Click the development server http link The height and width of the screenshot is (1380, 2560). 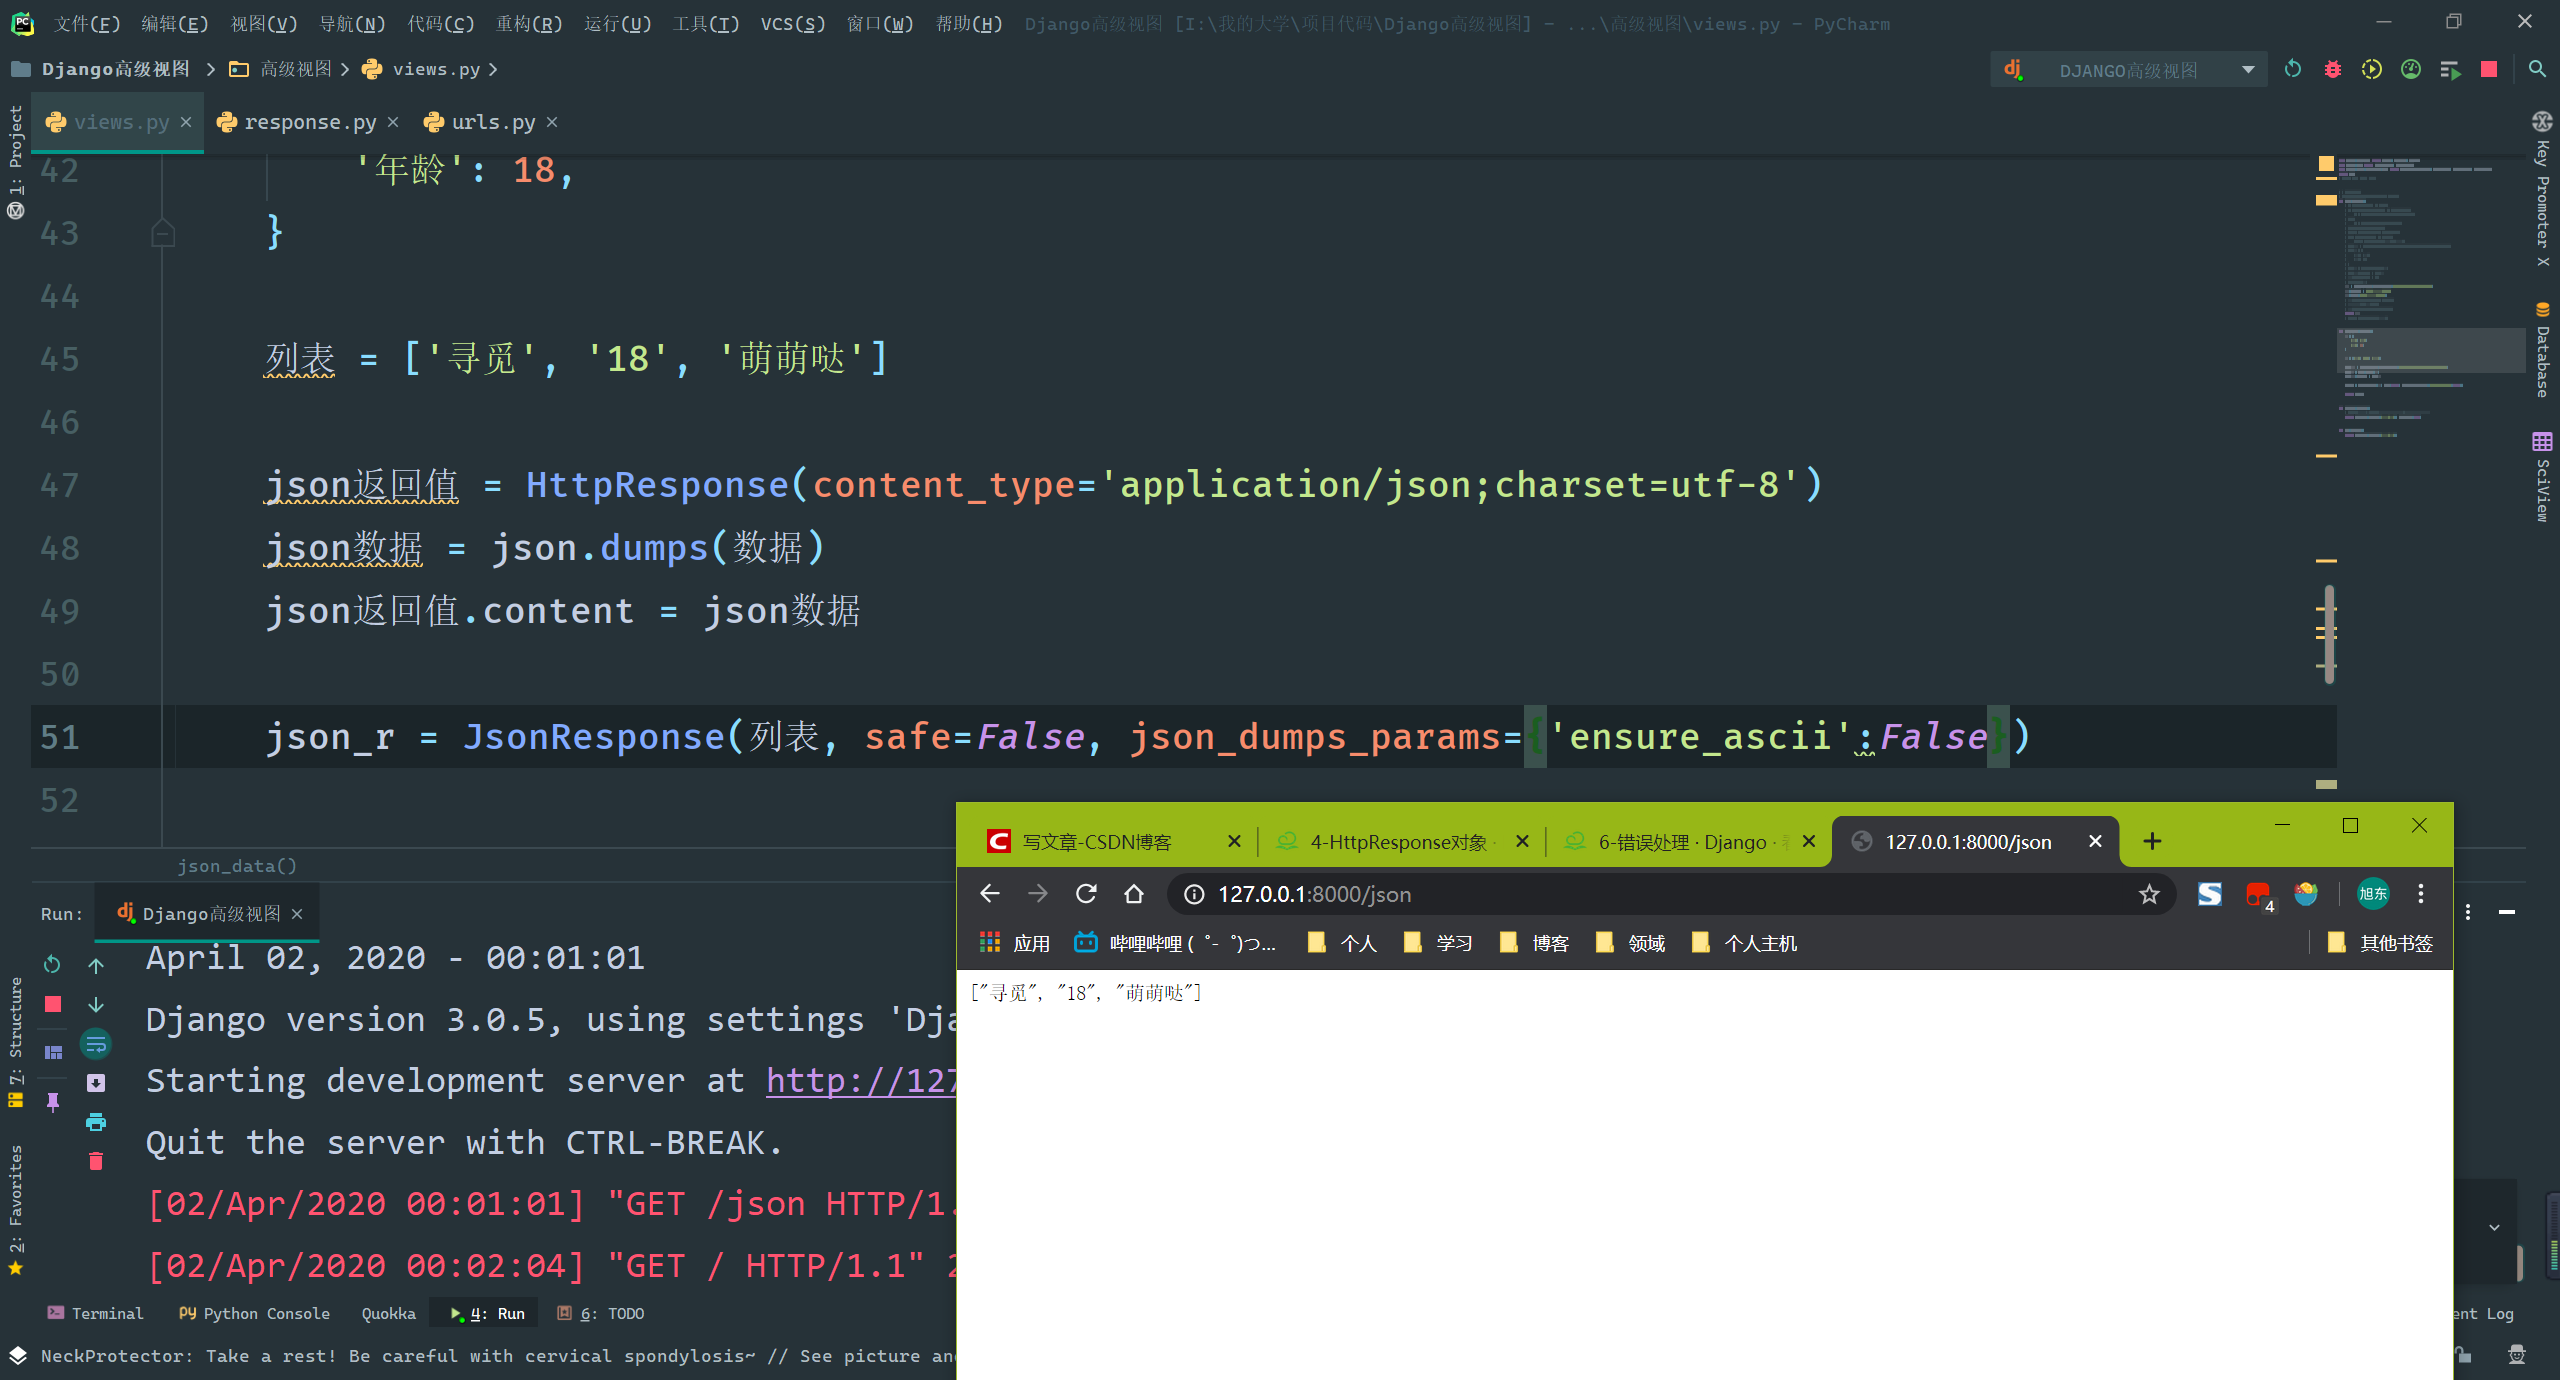[860, 1081]
